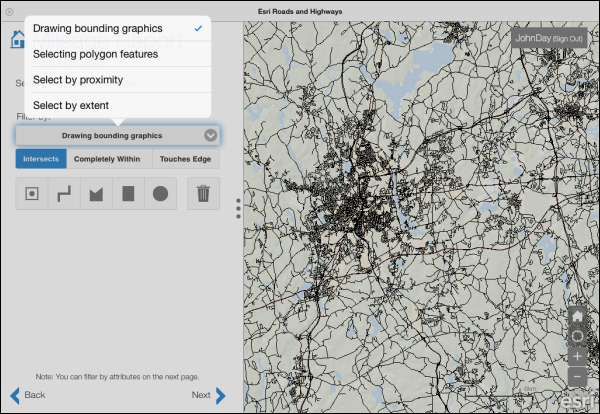Click the map home extent button

(x=577, y=317)
